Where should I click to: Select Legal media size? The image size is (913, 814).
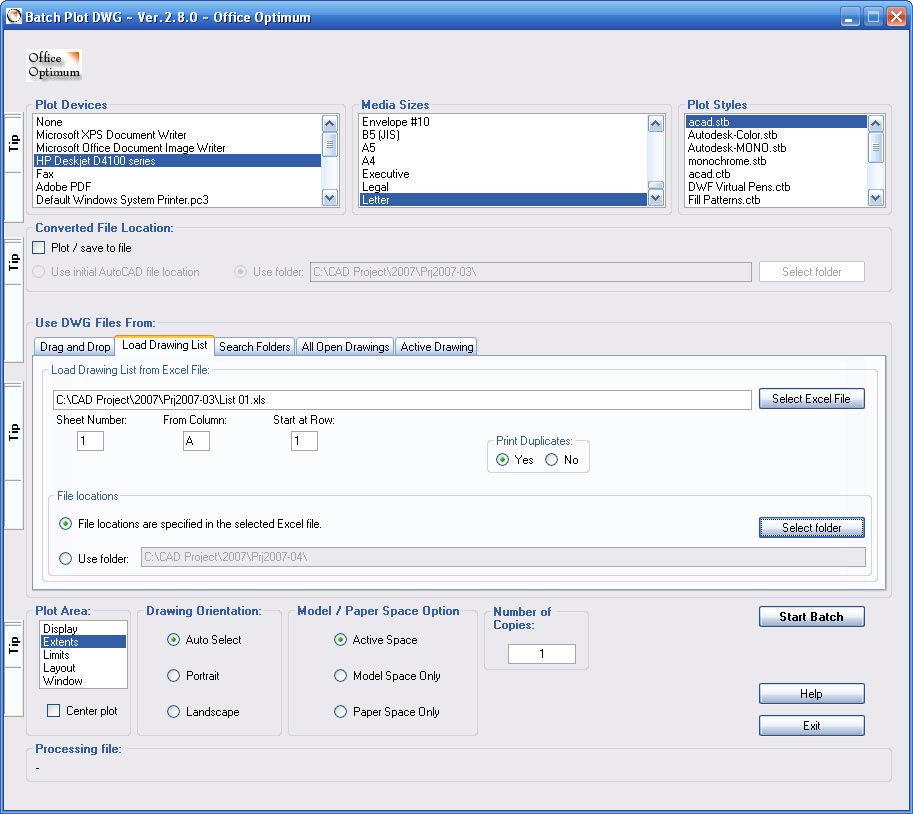[x=503, y=187]
